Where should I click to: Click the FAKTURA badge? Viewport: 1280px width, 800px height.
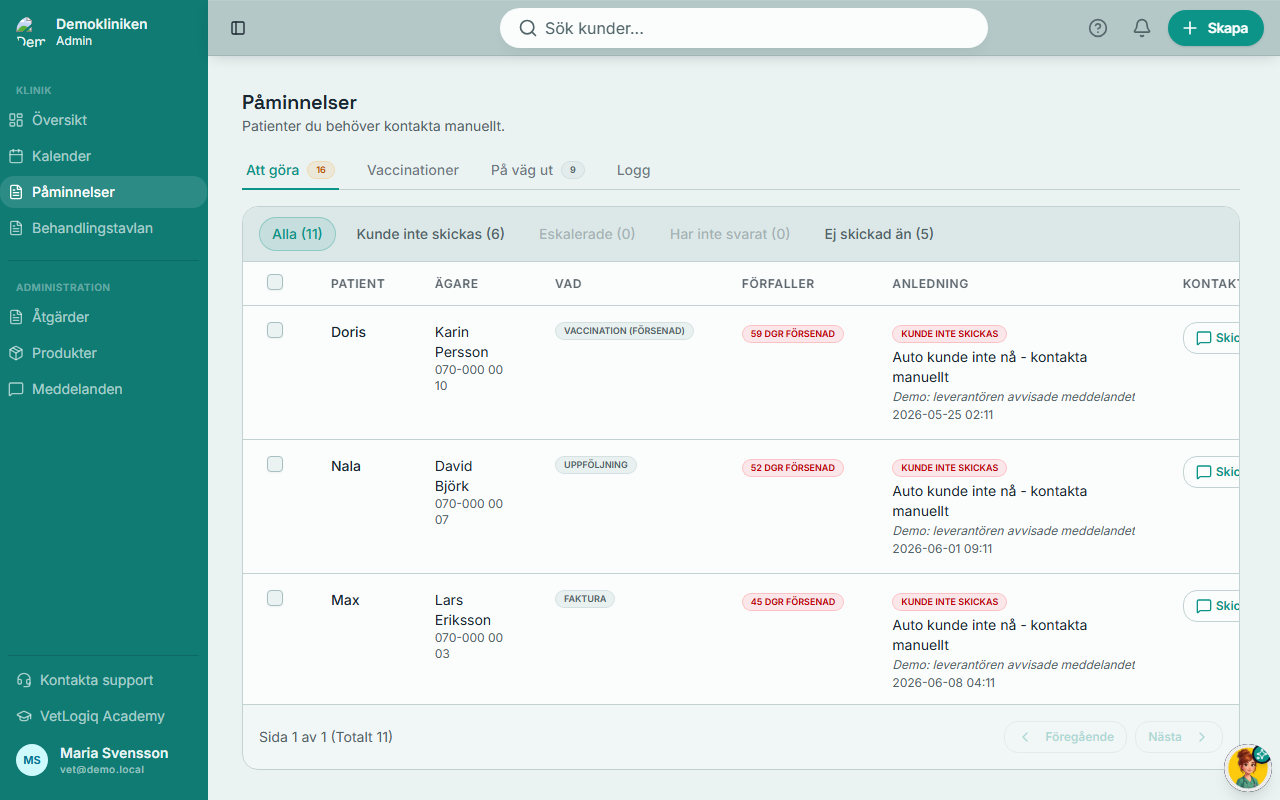[585, 599]
